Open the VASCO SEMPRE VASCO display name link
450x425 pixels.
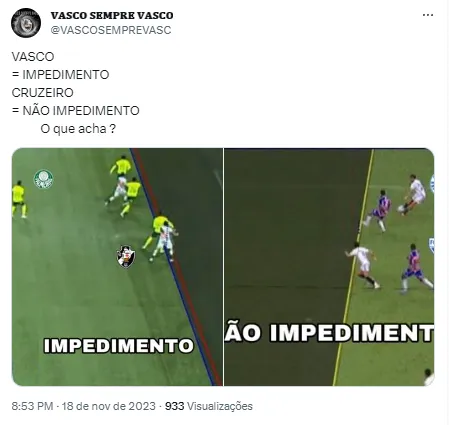tap(112, 15)
